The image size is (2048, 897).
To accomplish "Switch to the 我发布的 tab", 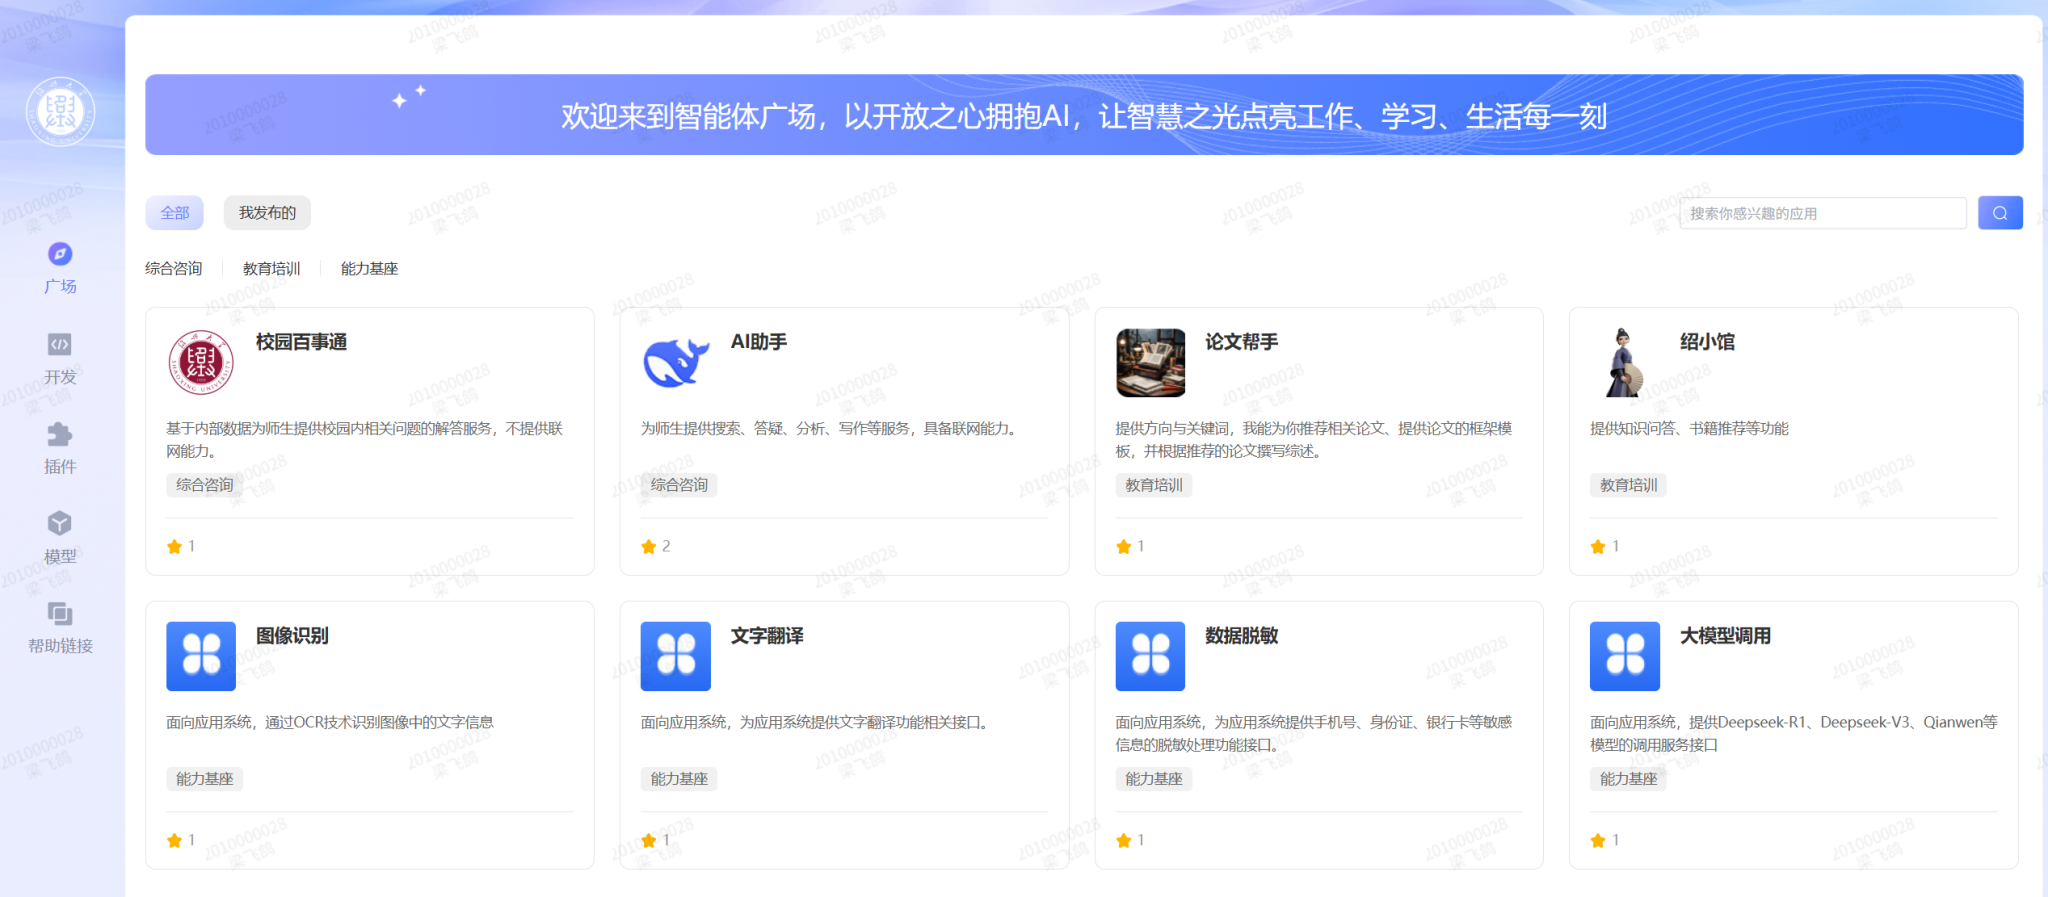I will coord(267,213).
